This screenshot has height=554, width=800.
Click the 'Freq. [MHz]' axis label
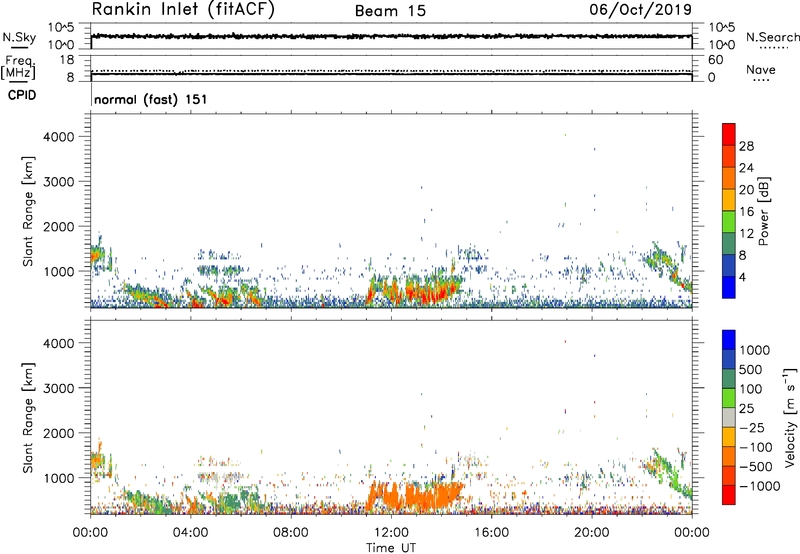[19, 68]
